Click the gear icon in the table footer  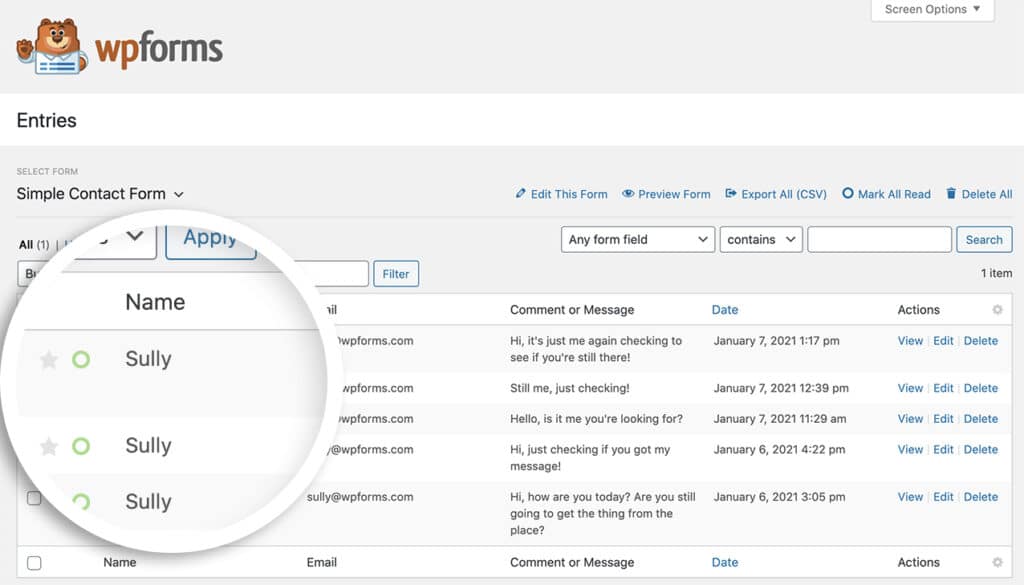coord(997,562)
